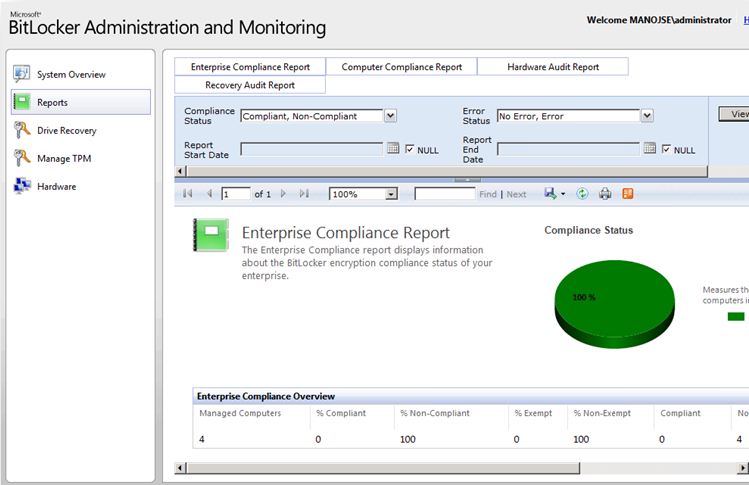
Task: Click % Exempt column header
Action: point(533,413)
